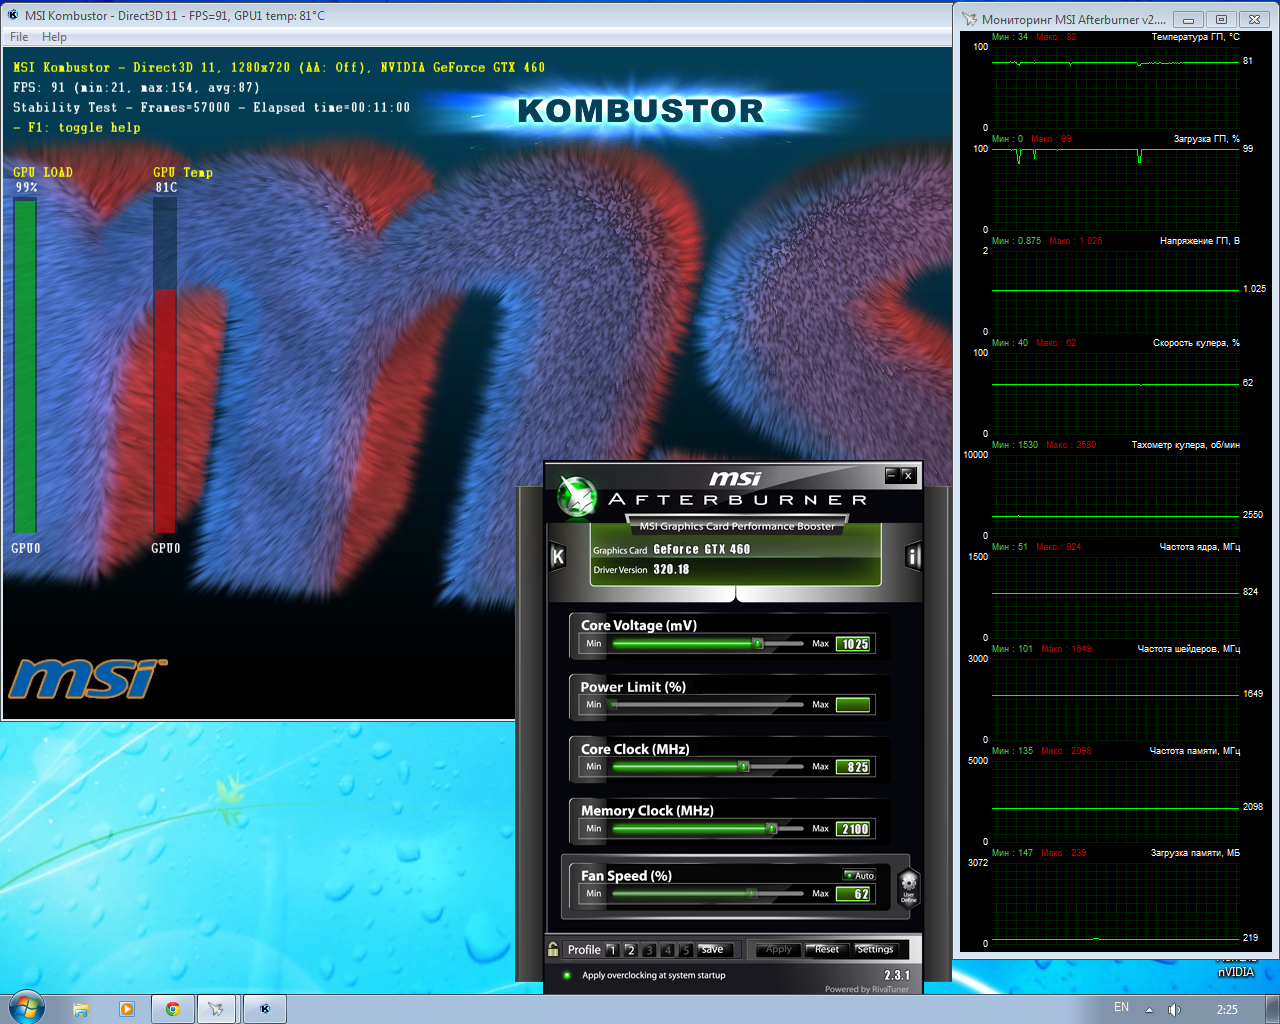
Task: Click the monitoring window jet title icon
Action: tap(969, 19)
